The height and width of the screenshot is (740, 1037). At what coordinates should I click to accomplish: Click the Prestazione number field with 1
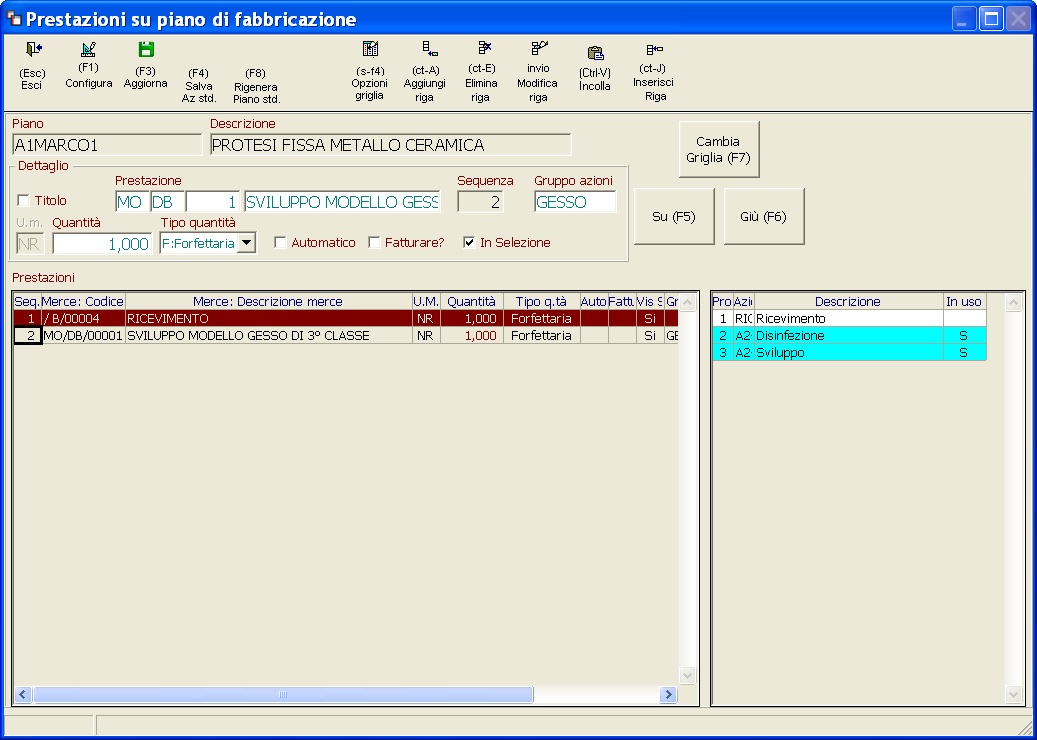212,202
